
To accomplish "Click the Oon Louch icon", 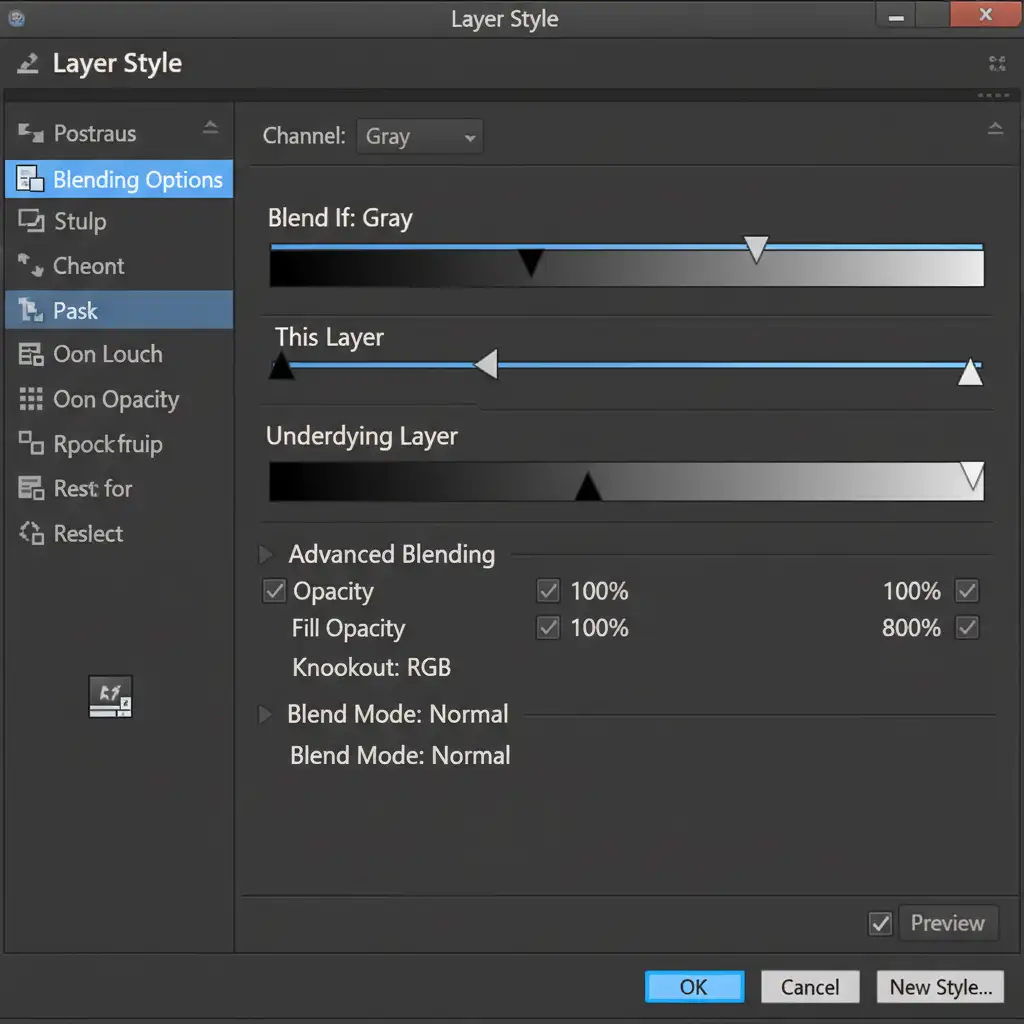I will [31, 355].
